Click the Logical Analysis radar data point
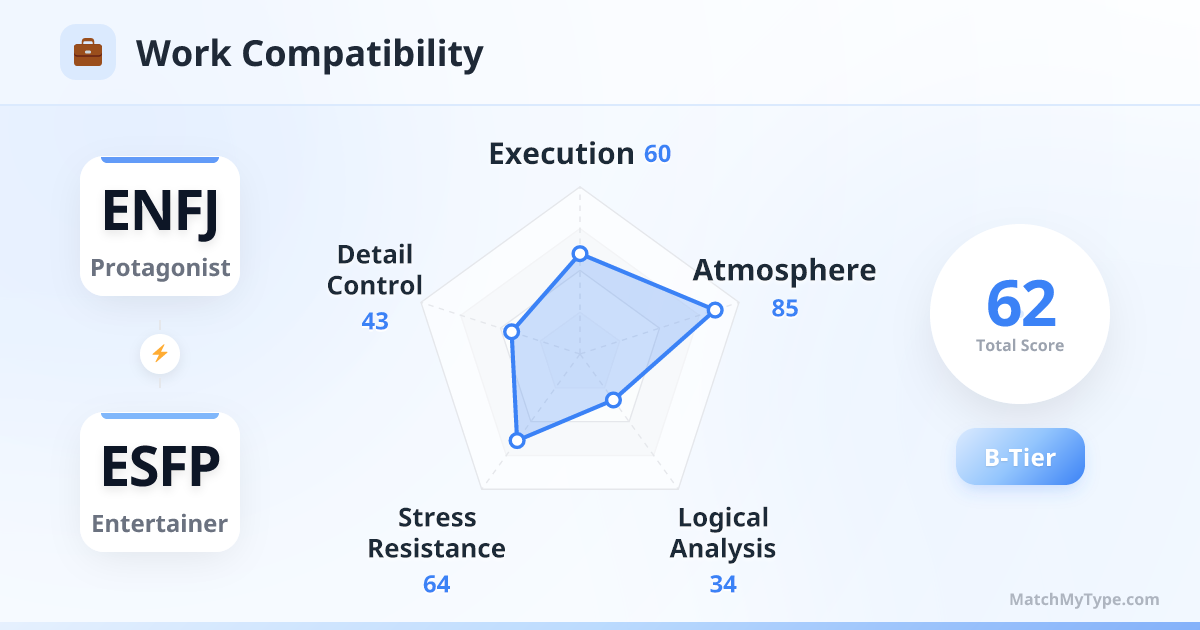Viewport: 1200px width, 630px height. click(614, 400)
